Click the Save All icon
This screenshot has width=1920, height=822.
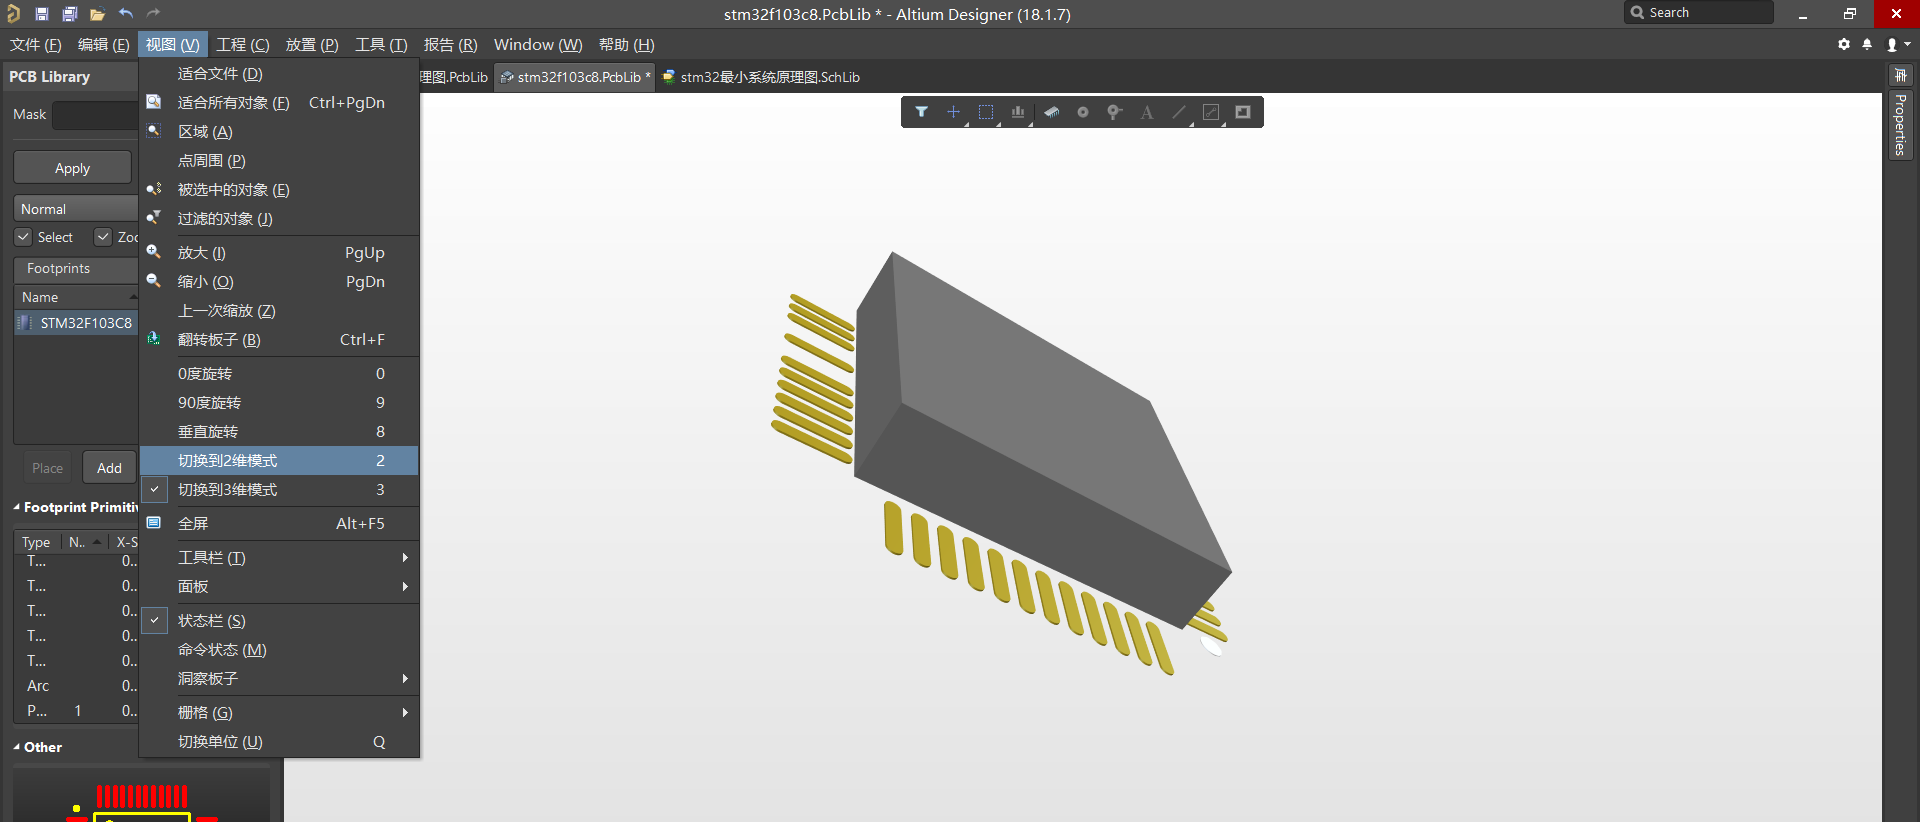click(69, 14)
